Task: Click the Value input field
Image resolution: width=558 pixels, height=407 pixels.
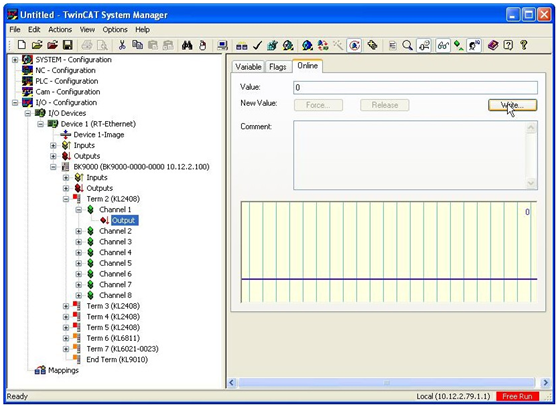Action: pyautogui.click(x=415, y=88)
